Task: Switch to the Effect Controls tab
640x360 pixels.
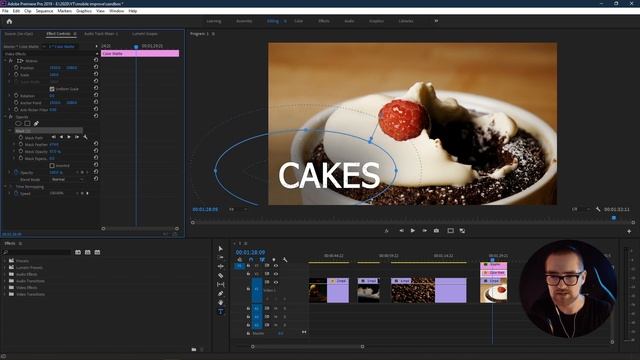Action: point(58,34)
